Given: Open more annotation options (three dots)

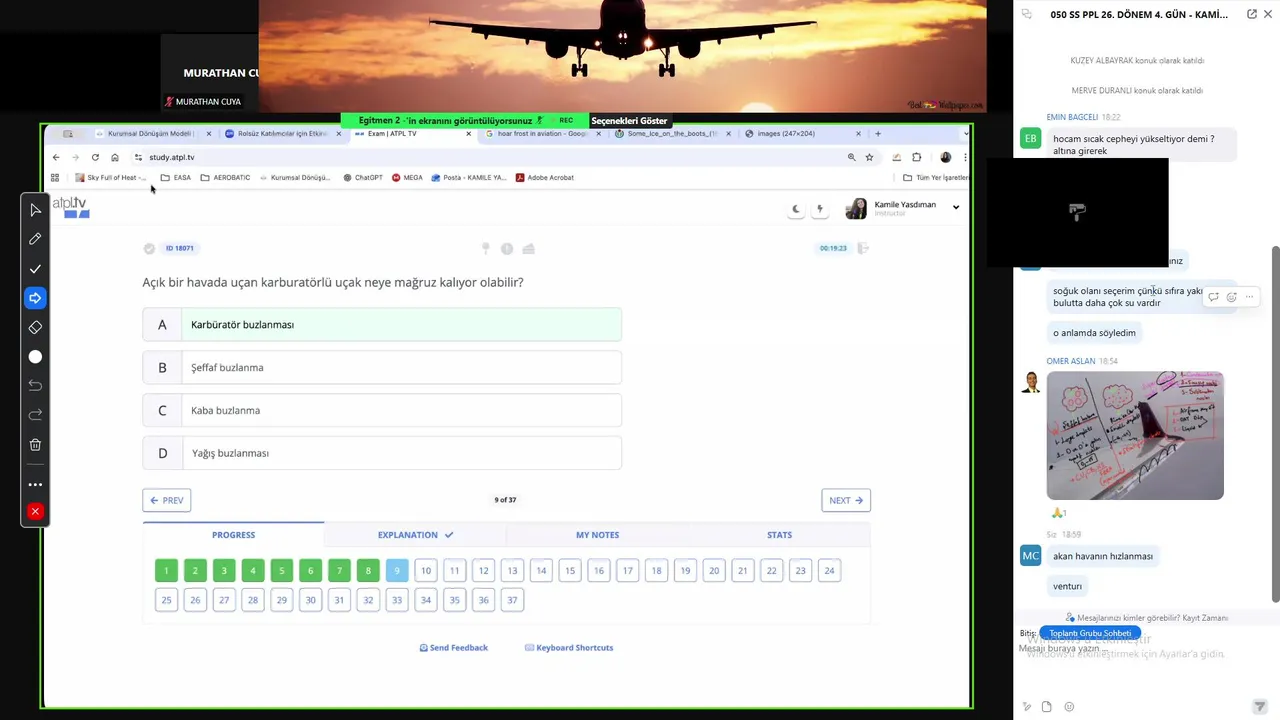Looking at the screenshot, I should coord(35,484).
